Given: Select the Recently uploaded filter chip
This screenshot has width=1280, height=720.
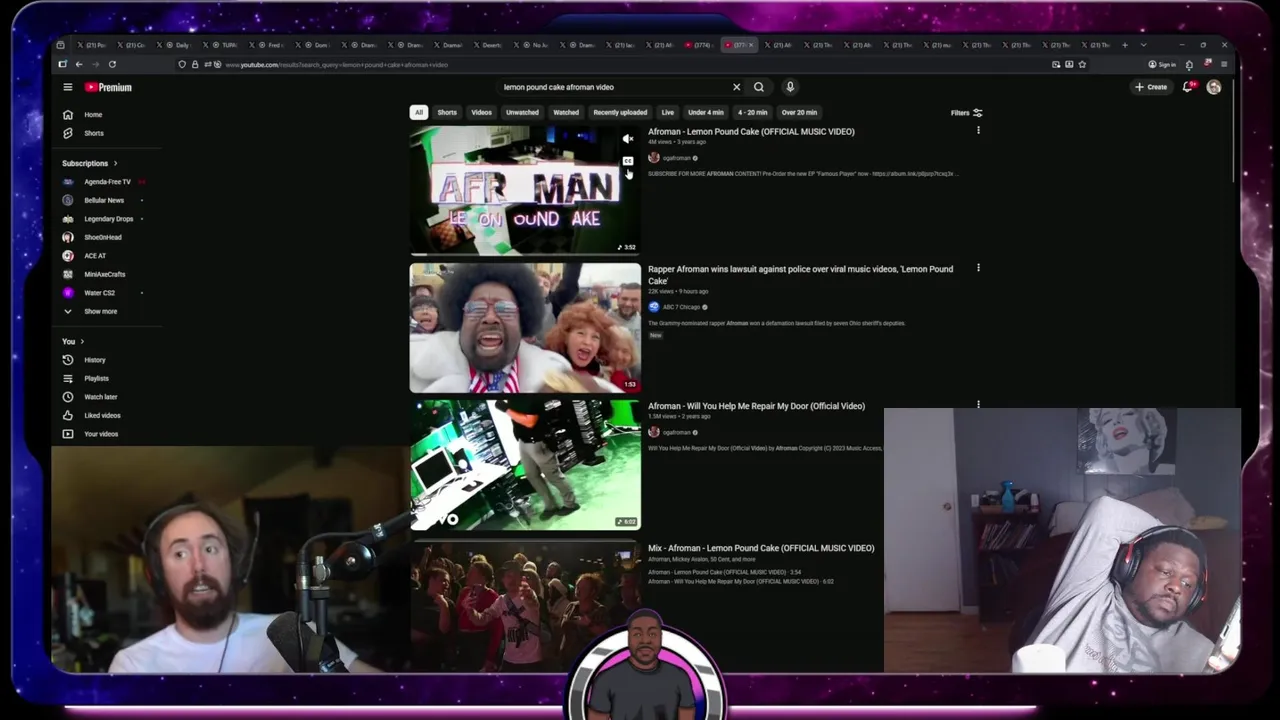Looking at the screenshot, I should [620, 112].
